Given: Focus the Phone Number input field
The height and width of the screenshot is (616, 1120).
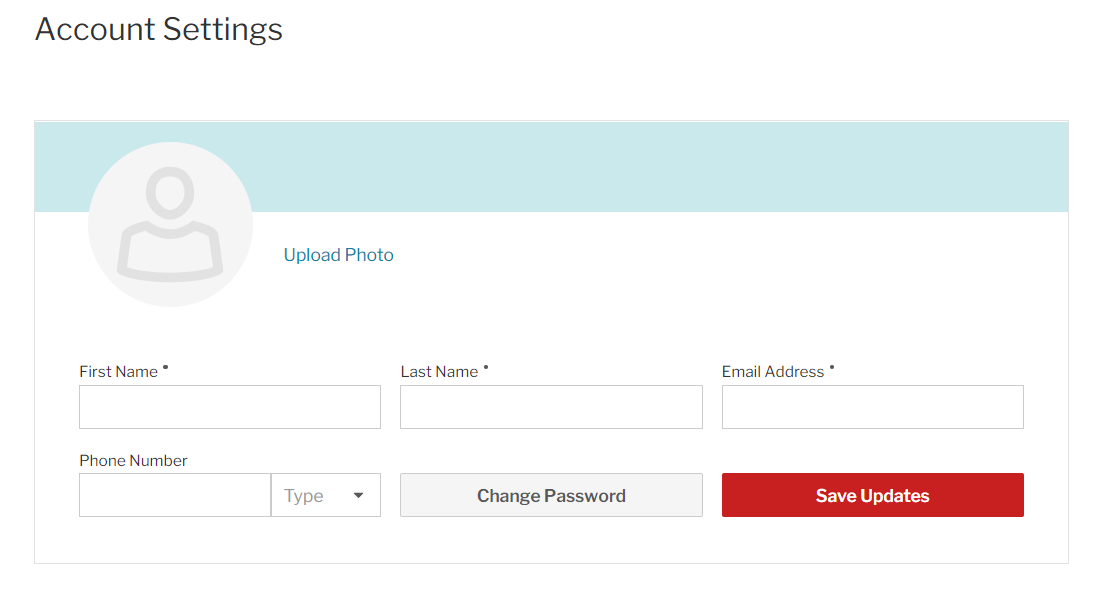Looking at the screenshot, I should tap(175, 495).
